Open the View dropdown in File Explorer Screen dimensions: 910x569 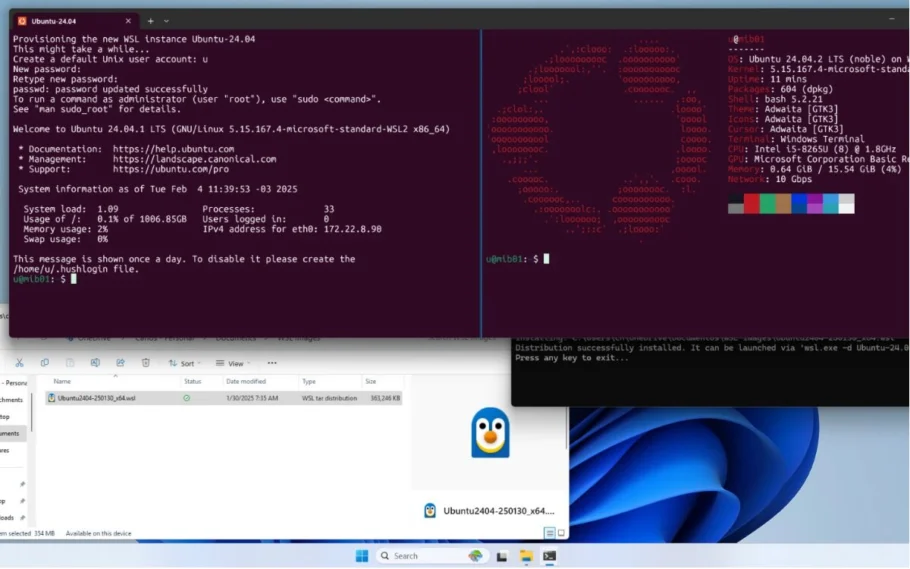click(x=233, y=363)
